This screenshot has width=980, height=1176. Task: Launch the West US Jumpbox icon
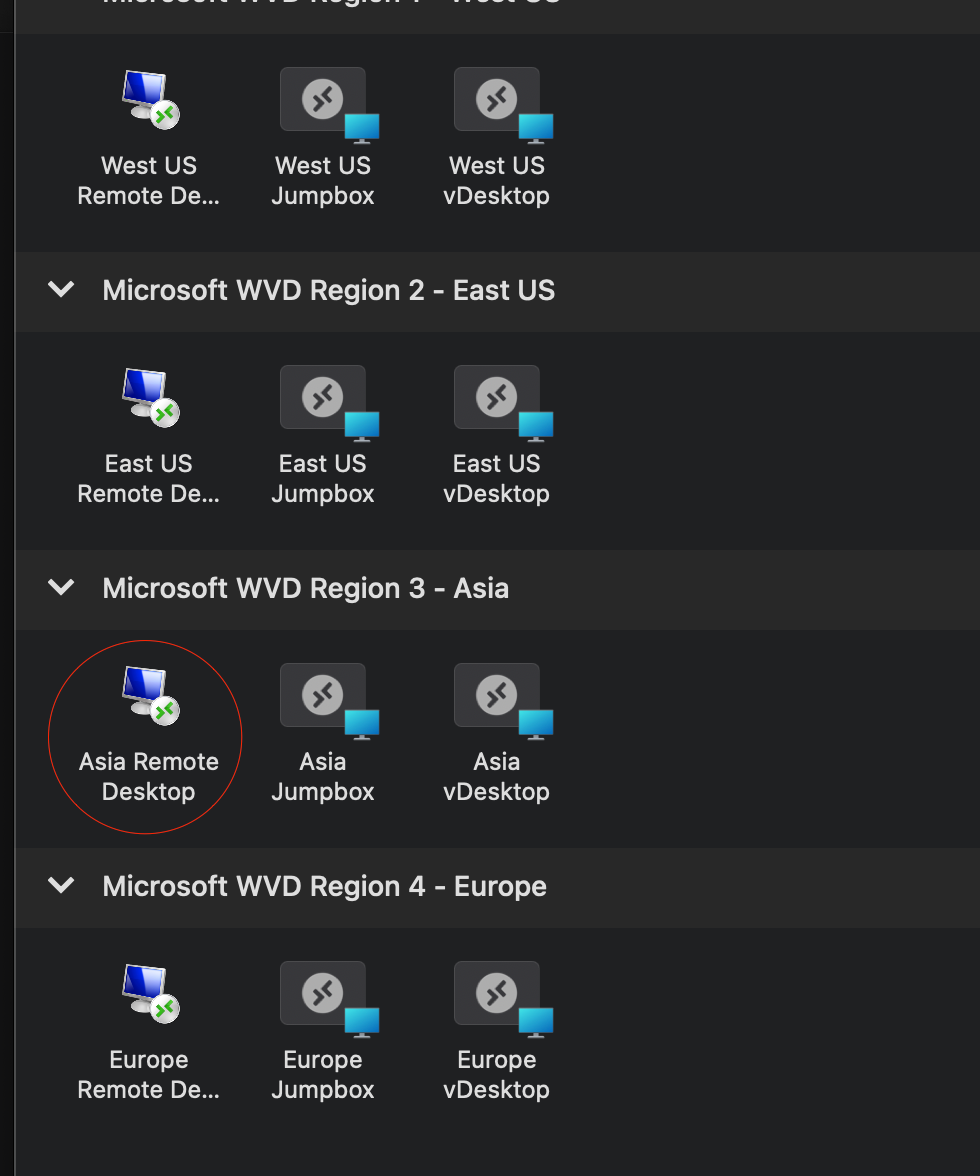[329, 105]
